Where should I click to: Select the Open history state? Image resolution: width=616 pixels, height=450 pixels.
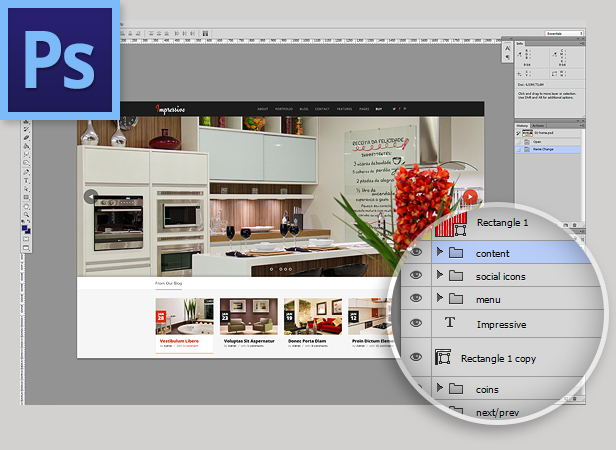[x=548, y=141]
